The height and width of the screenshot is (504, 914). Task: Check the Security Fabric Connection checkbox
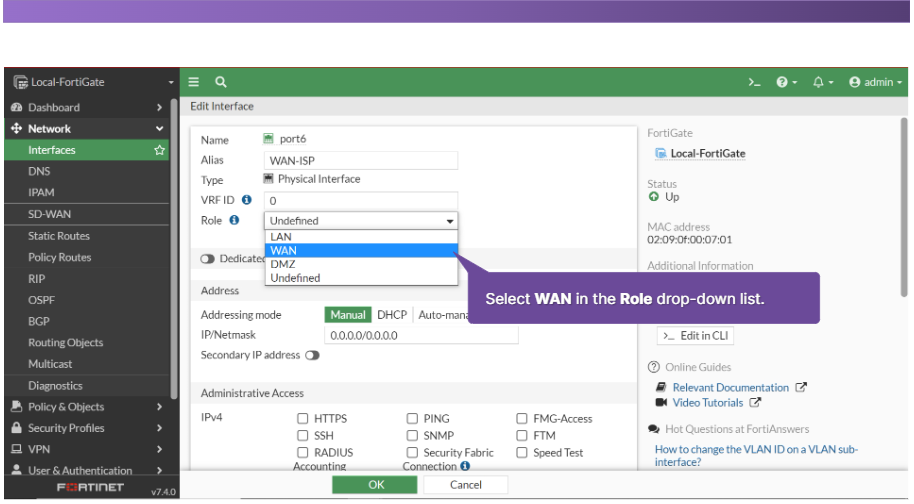(412, 452)
